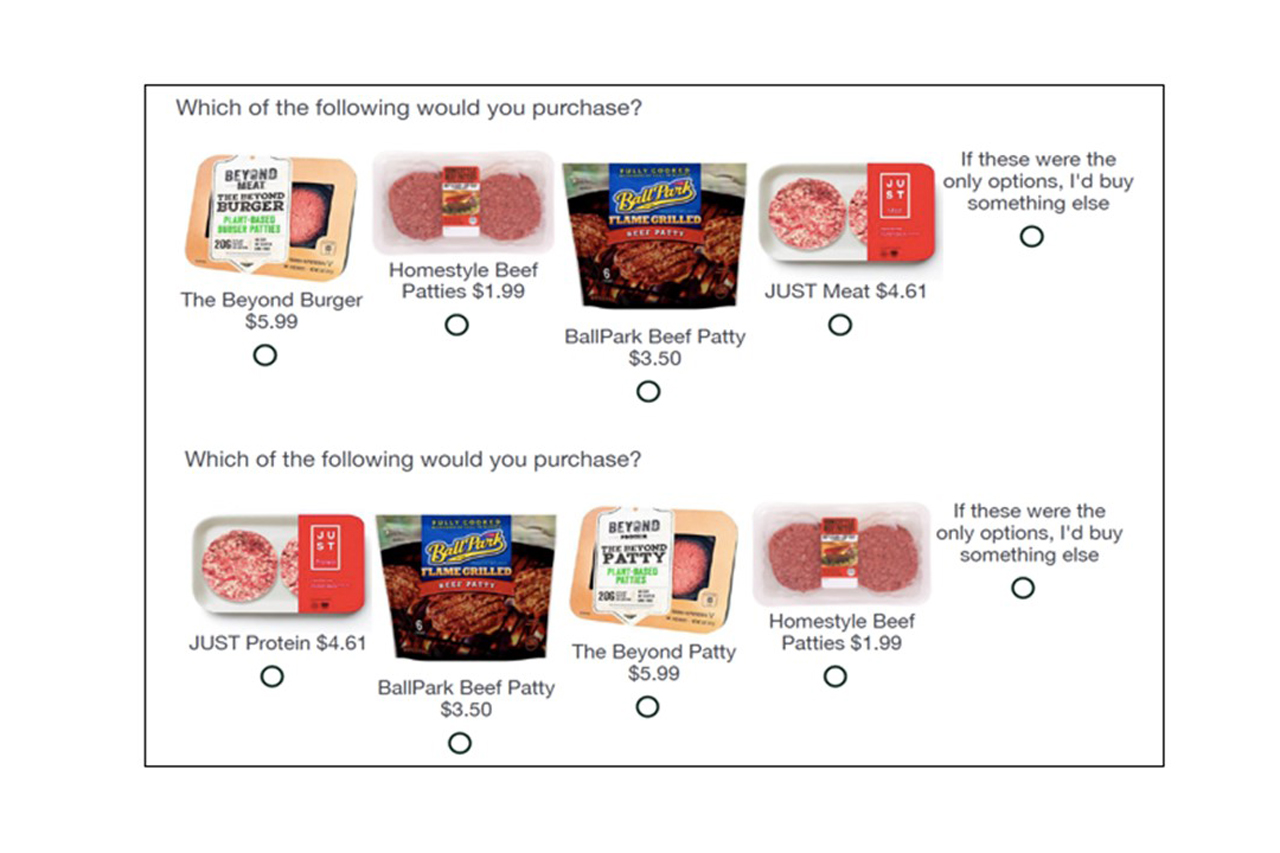Click the first question Homestyle Beef Patties image
Screen dimensions: 1280x853
(462, 202)
